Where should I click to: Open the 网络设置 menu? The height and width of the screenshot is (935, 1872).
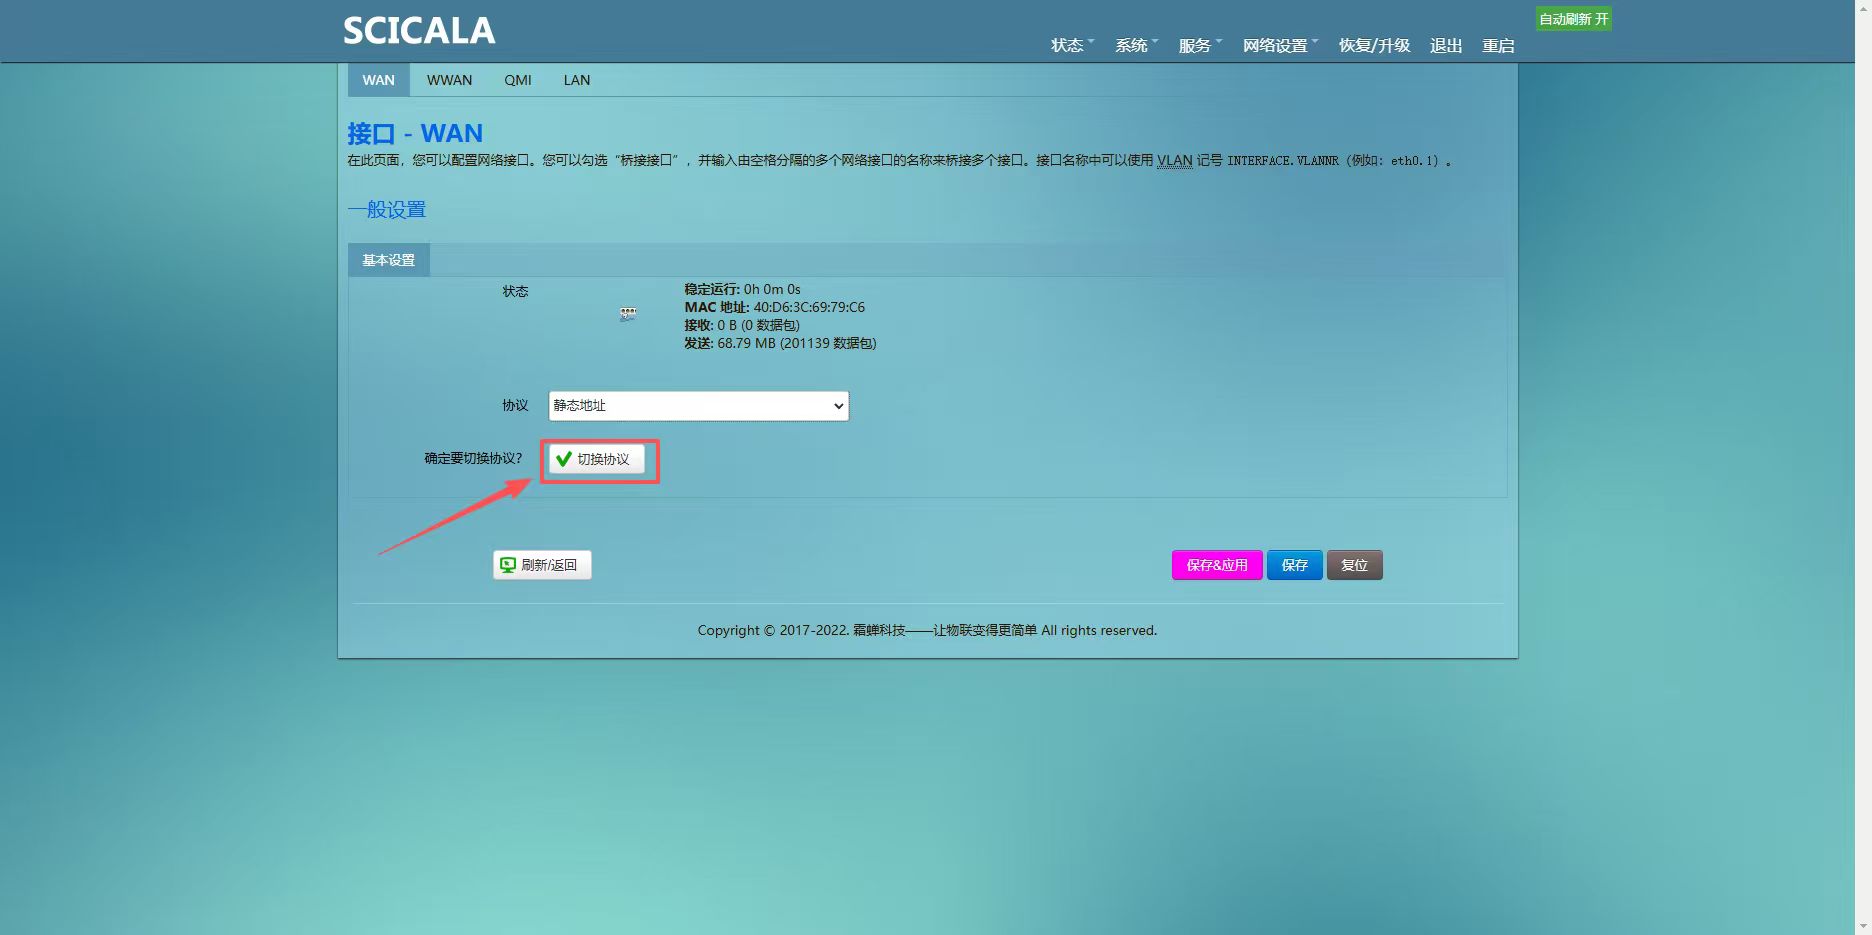pyautogui.click(x=1276, y=45)
